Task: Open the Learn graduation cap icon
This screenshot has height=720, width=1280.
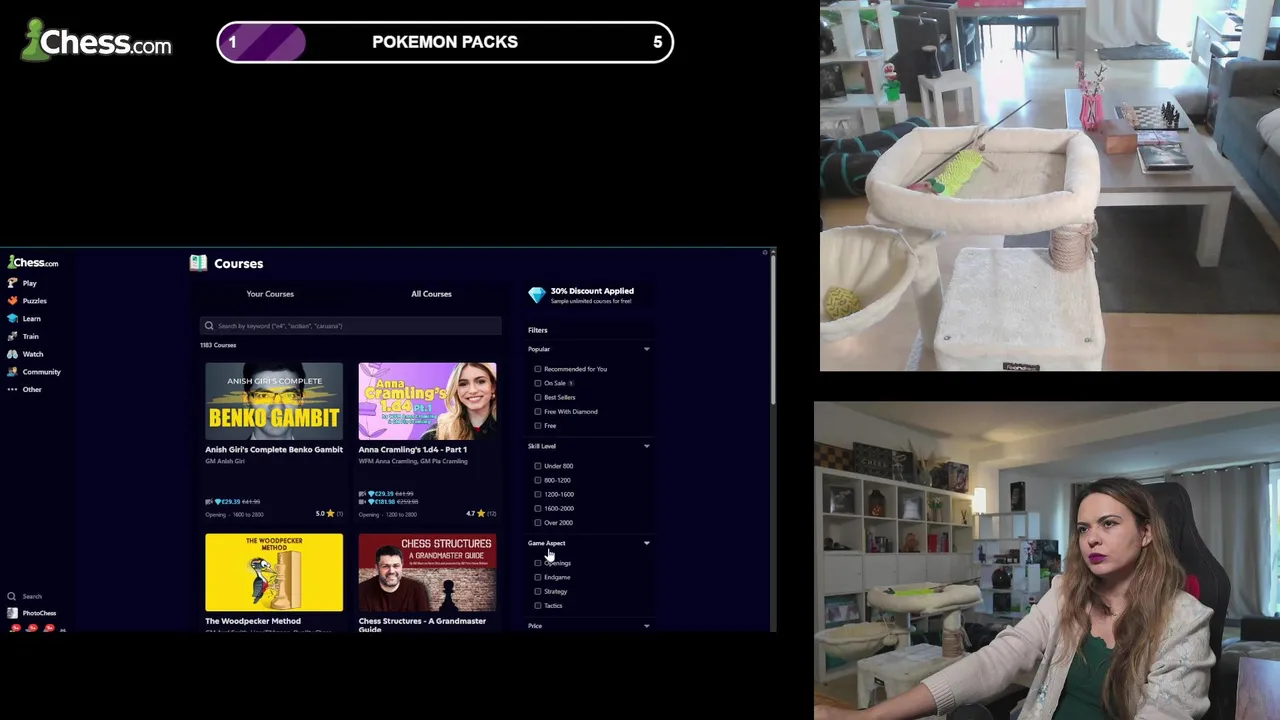Action: pyautogui.click(x=12, y=319)
